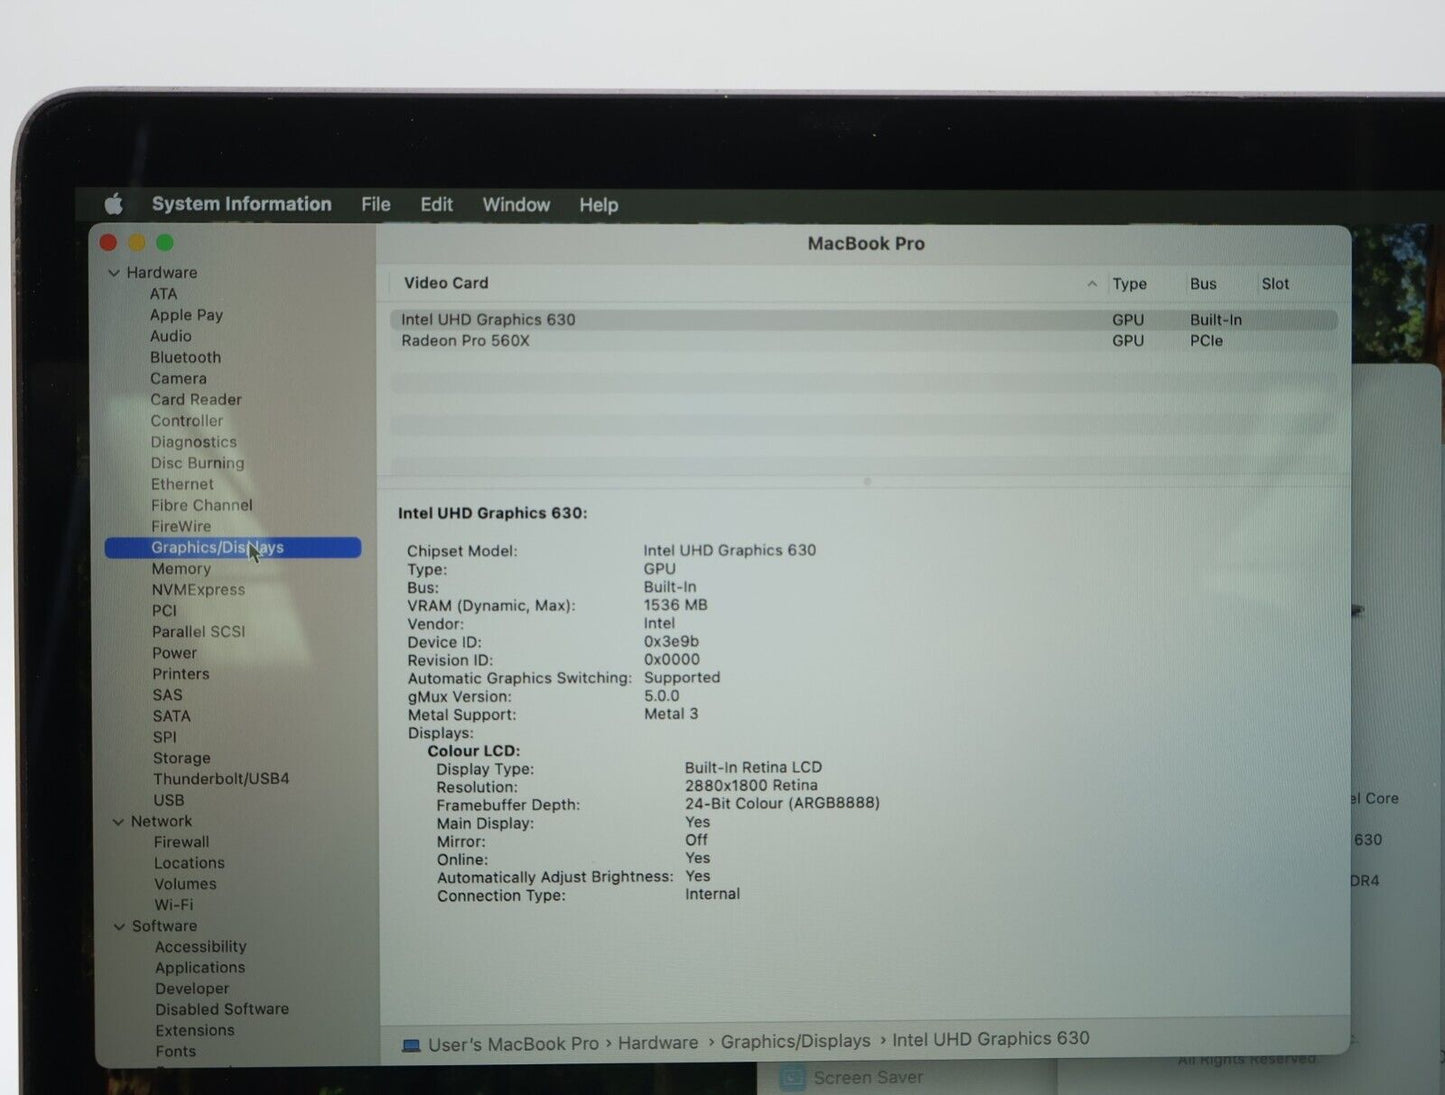
Task: Select Power in the sidebar
Action: (174, 653)
